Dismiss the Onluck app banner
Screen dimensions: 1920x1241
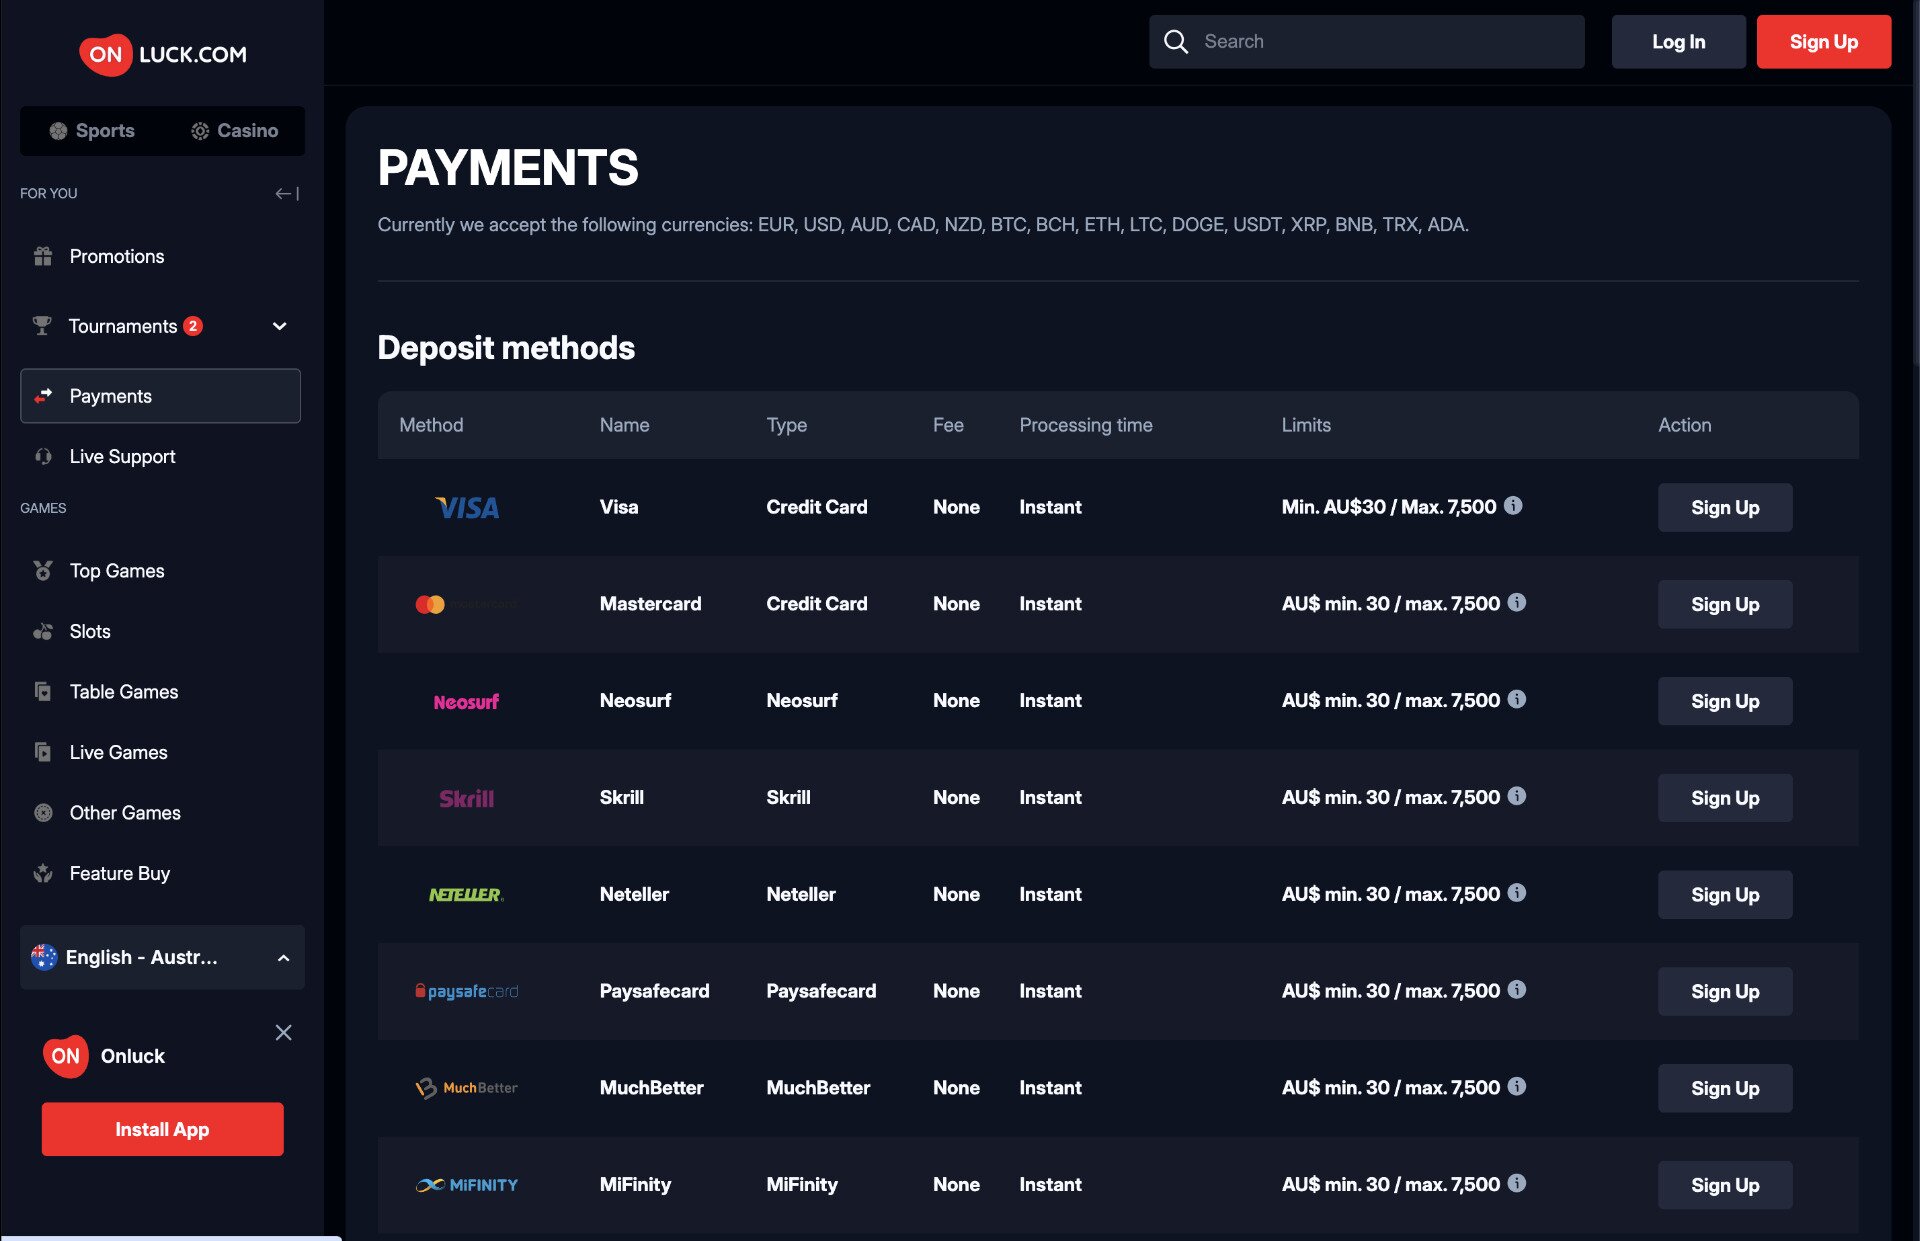tap(284, 1033)
